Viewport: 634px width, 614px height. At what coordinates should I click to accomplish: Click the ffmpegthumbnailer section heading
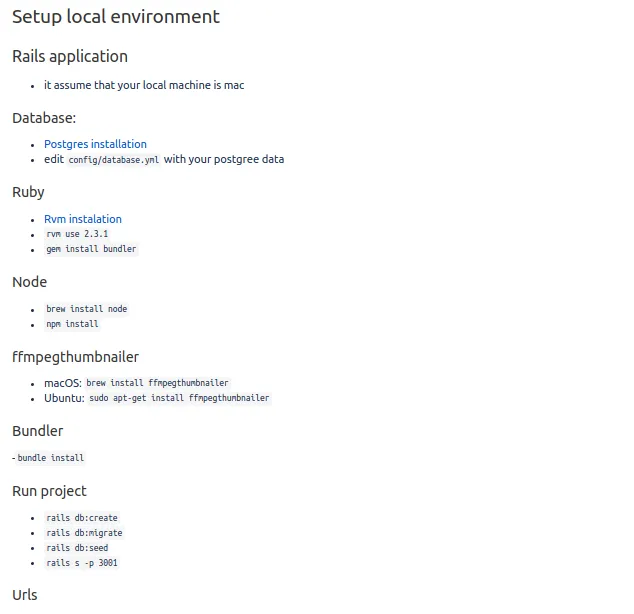[x=76, y=357]
